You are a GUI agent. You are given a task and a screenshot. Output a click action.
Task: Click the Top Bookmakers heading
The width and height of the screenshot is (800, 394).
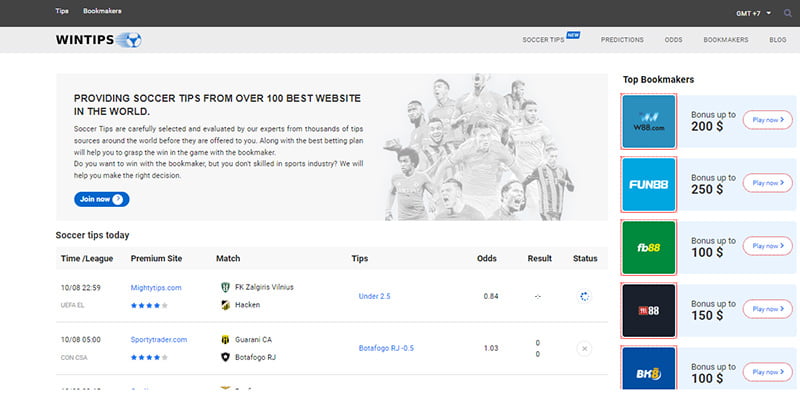pyautogui.click(x=658, y=80)
